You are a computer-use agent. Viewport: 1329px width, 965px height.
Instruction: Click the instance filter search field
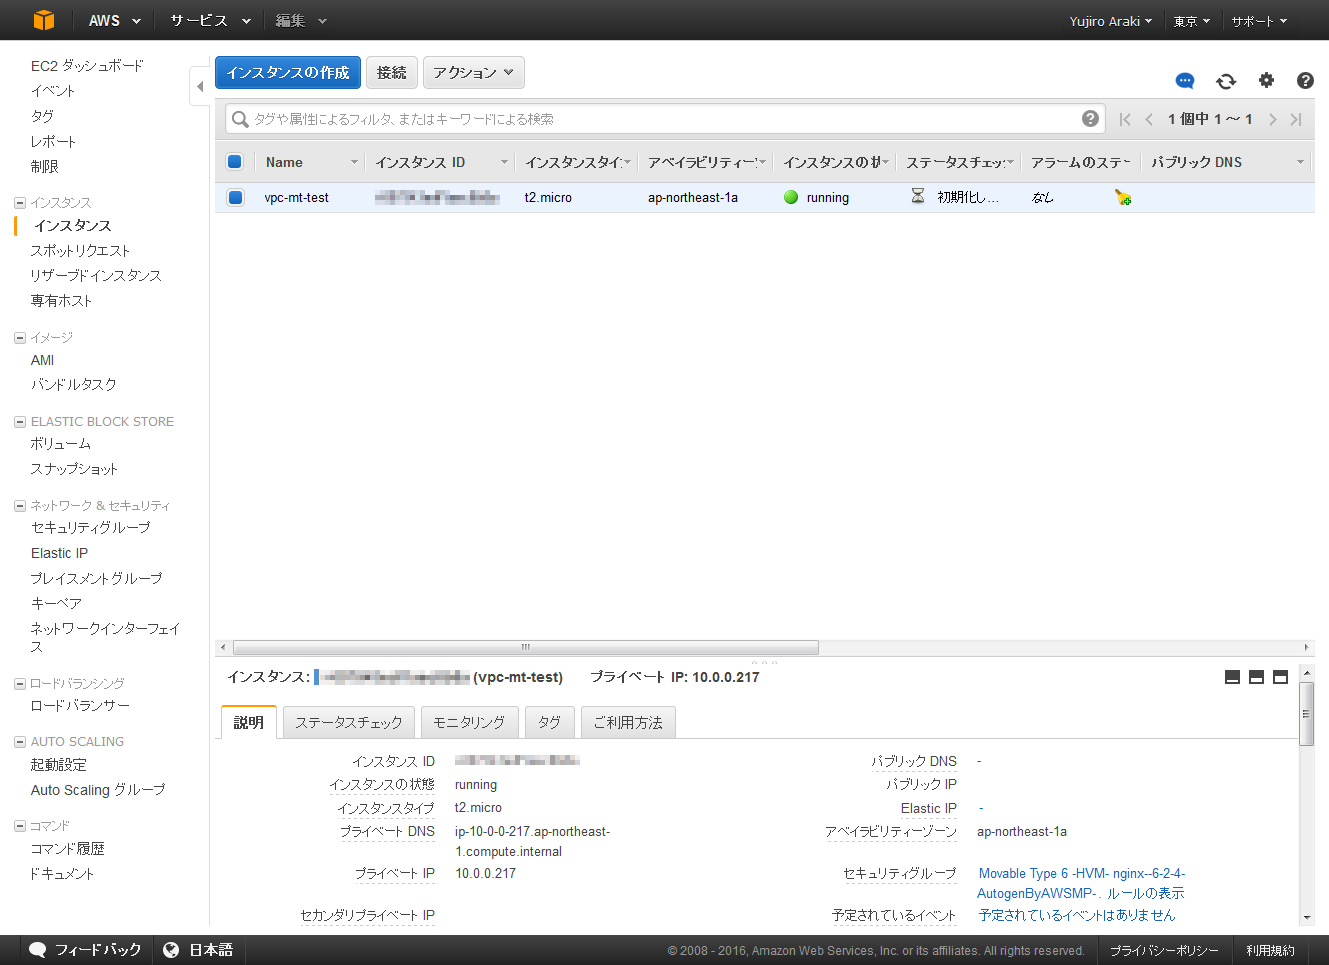(665, 119)
